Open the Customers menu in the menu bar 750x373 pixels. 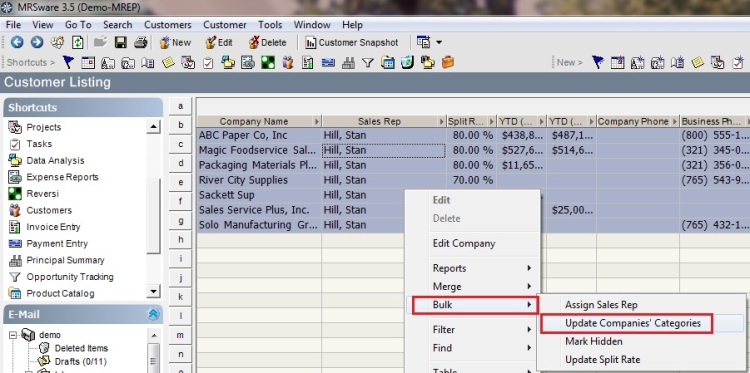(167, 25)
